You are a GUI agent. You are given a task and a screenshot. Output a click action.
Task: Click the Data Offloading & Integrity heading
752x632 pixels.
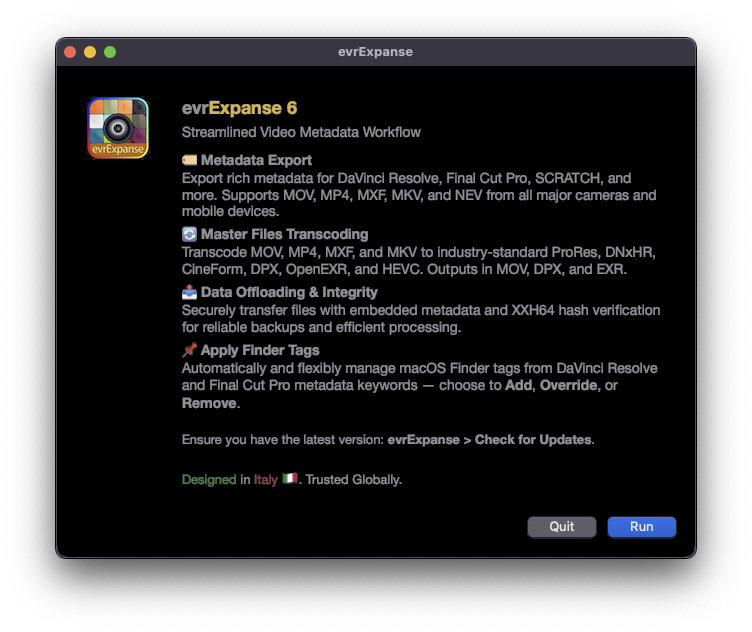pos(289,292)
